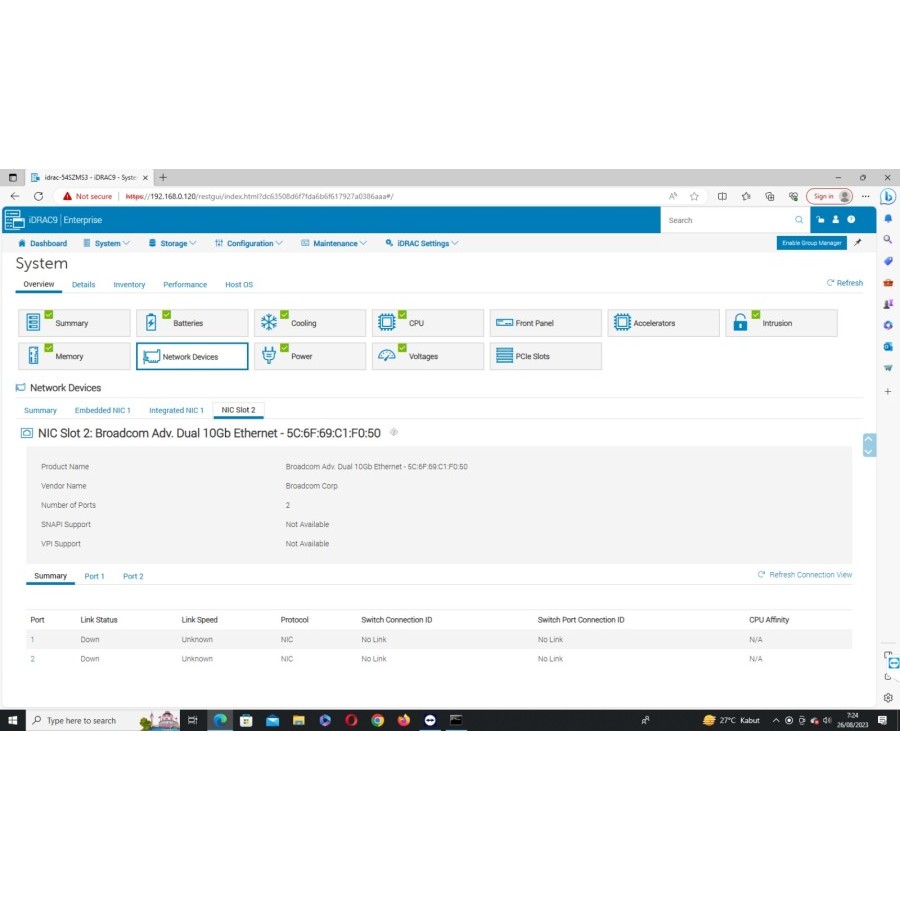Open the notification center icon

coord(883,720)
